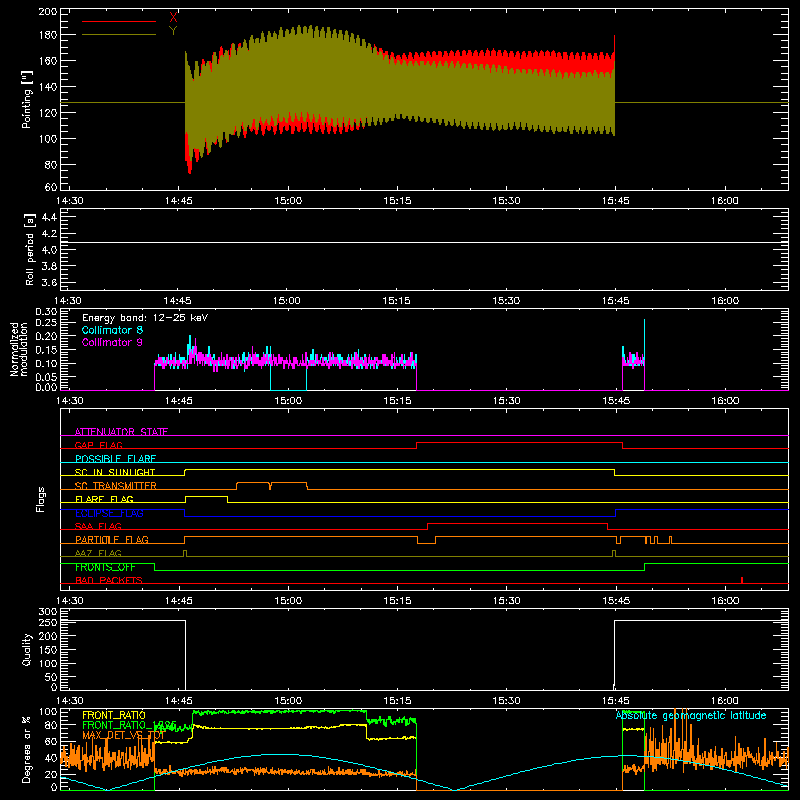The width and height of the screenshot is (800, 800).
Task: Click the 15:00 time label under Pointing plot
Action: point(288,201)
